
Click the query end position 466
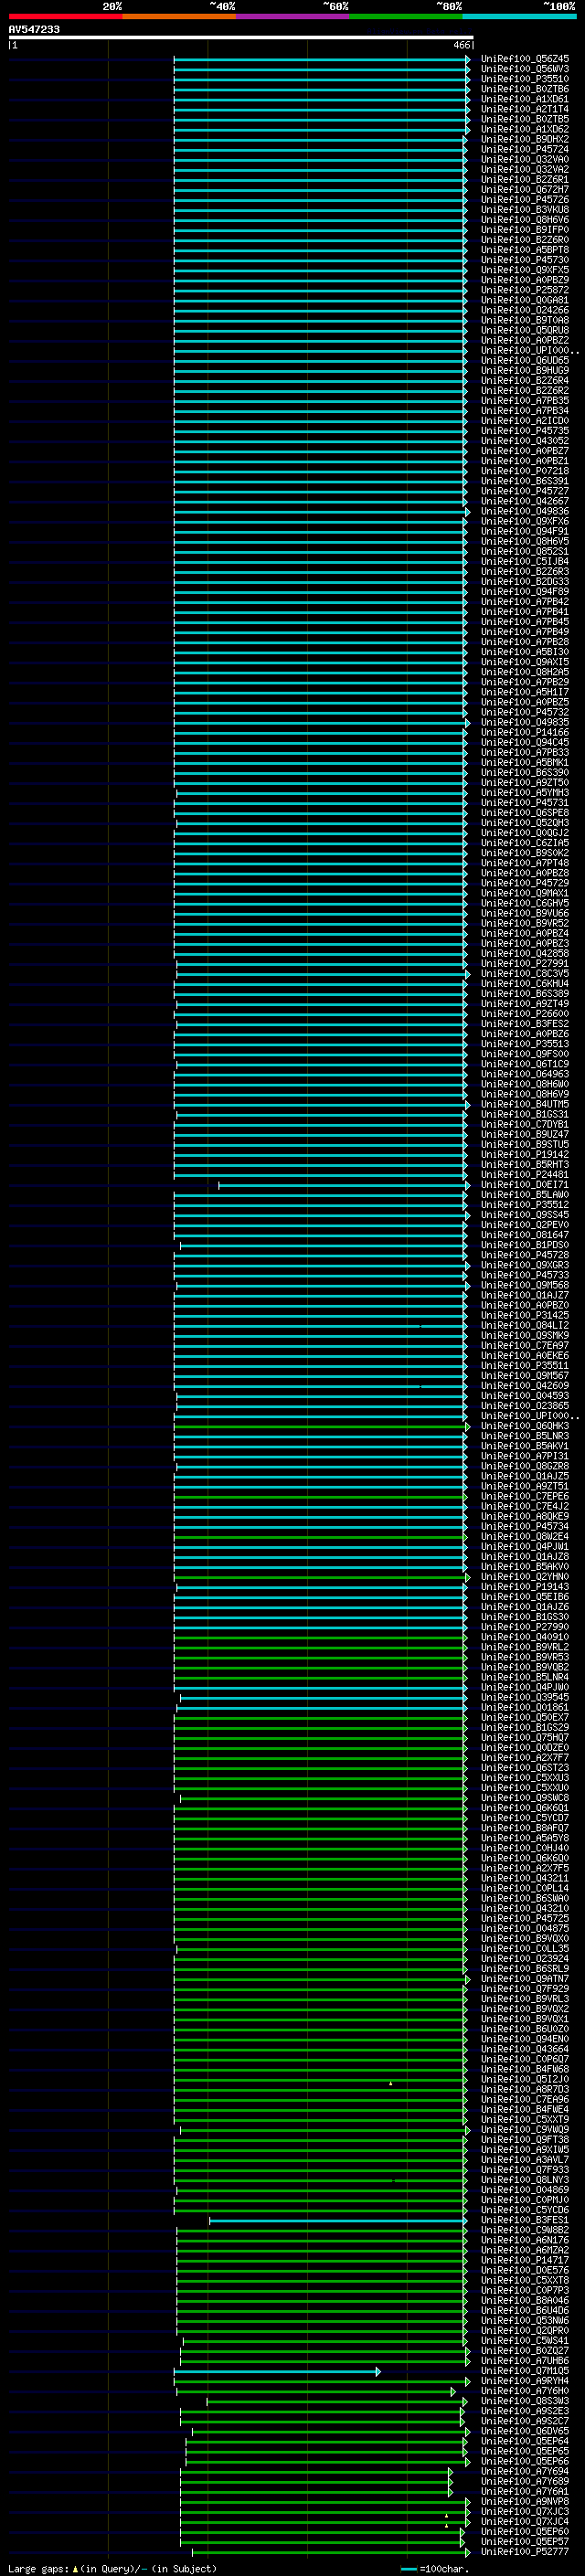[x=461, y=45]
